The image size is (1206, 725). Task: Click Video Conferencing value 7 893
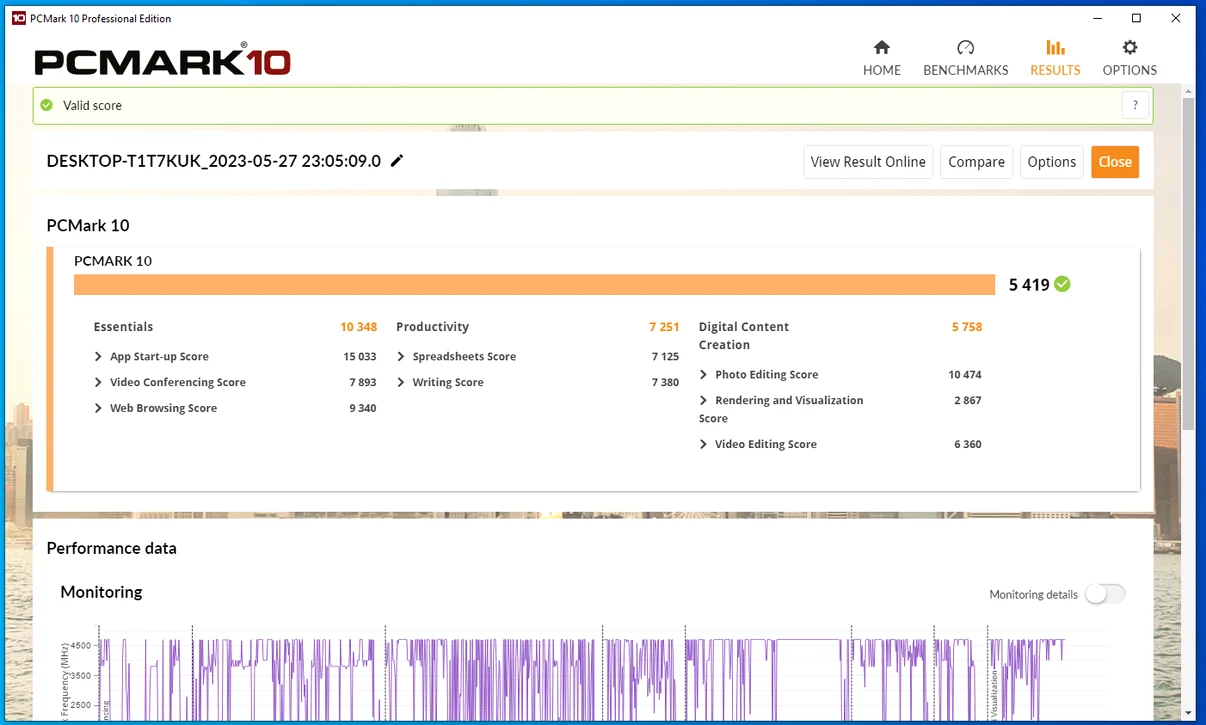(363, 382)
